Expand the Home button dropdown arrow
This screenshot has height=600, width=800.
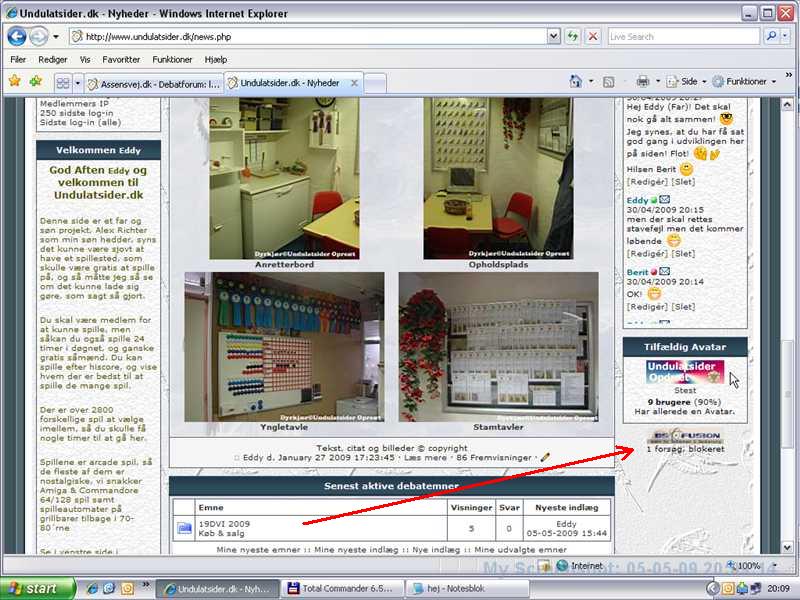(x=591, y=81)
